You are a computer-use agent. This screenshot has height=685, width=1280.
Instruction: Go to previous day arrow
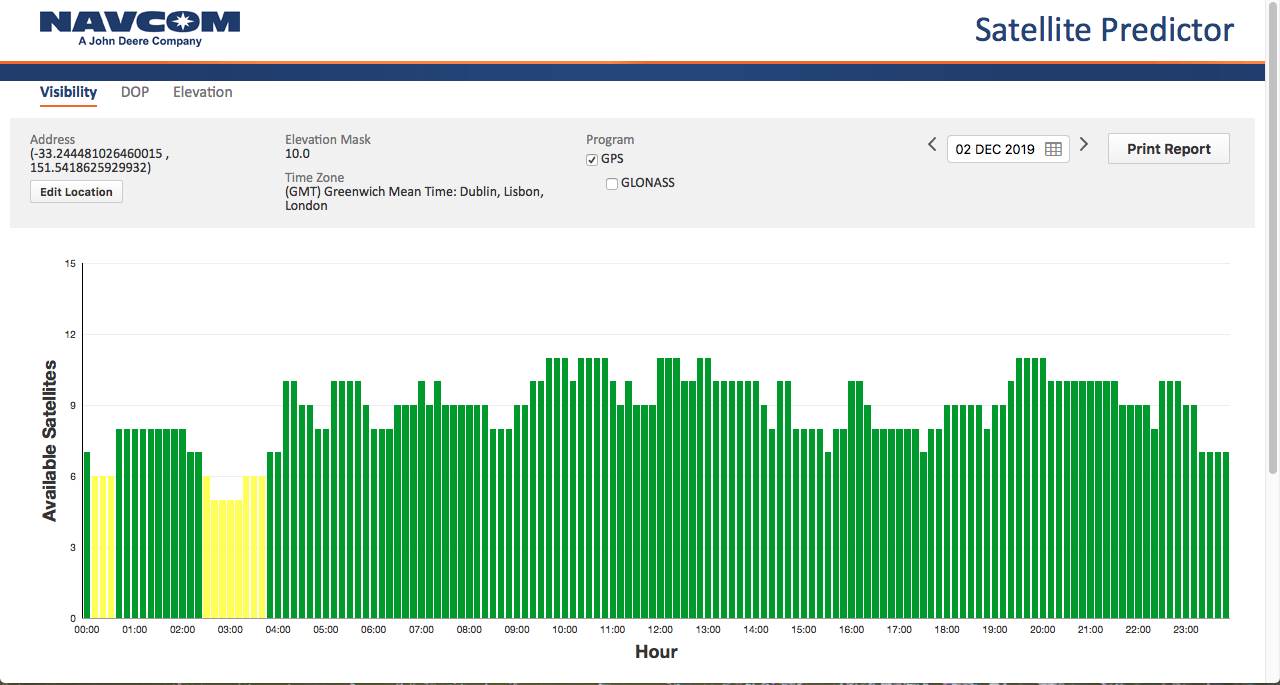(x=932, y=146)
